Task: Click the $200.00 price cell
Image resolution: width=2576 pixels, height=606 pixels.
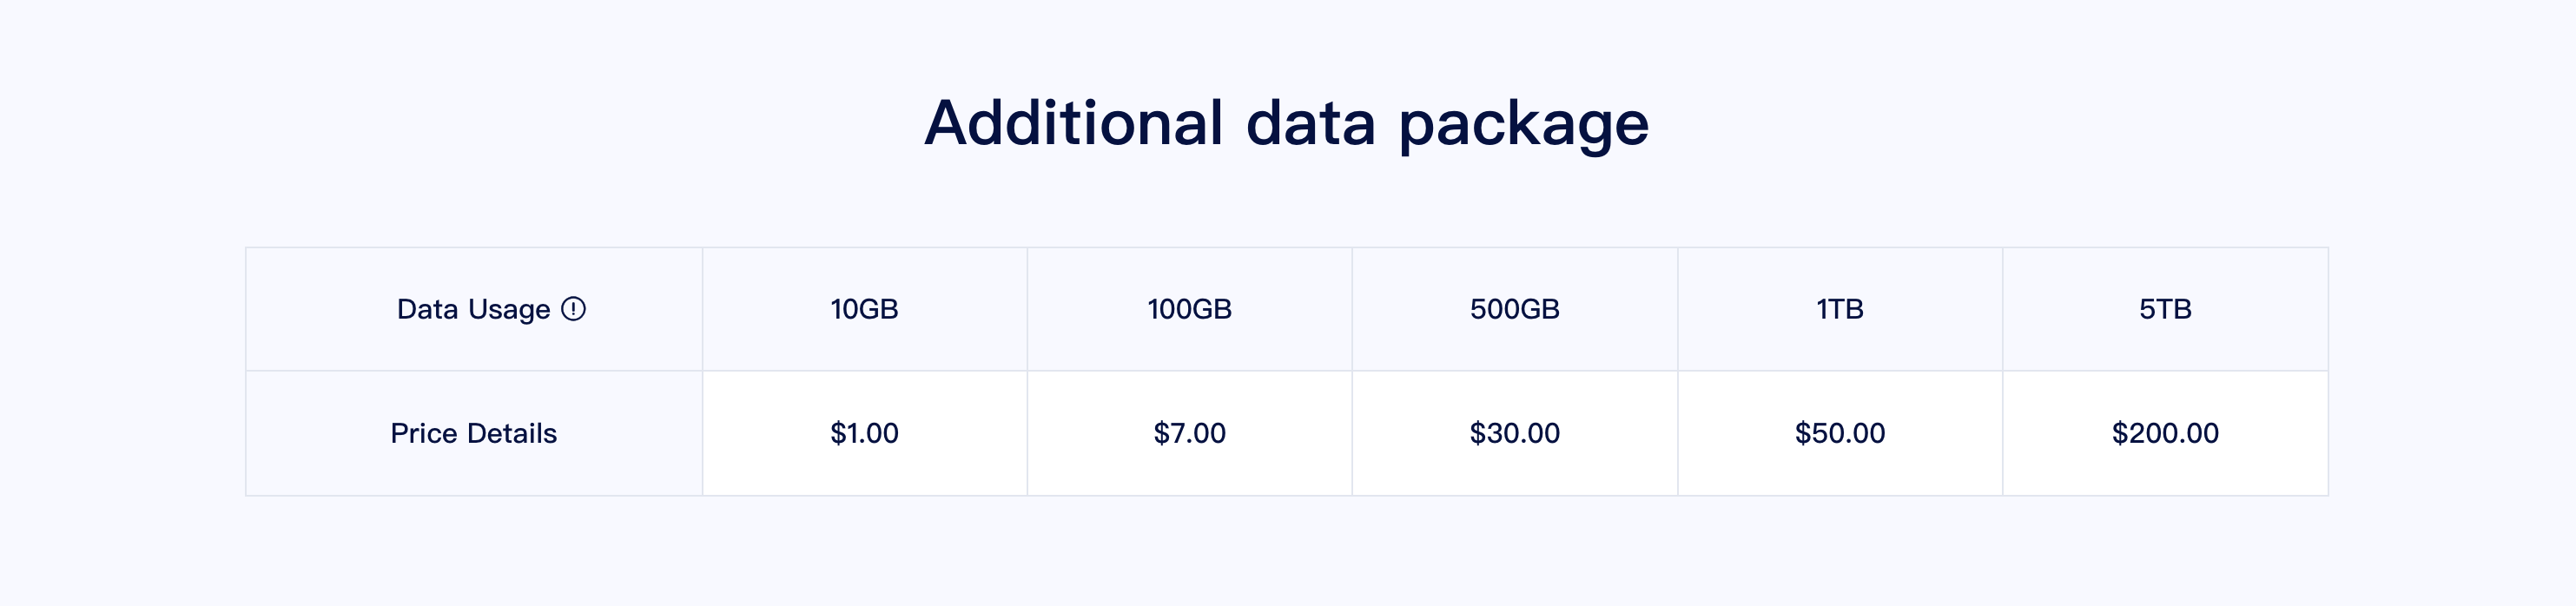Action: 2165,433
